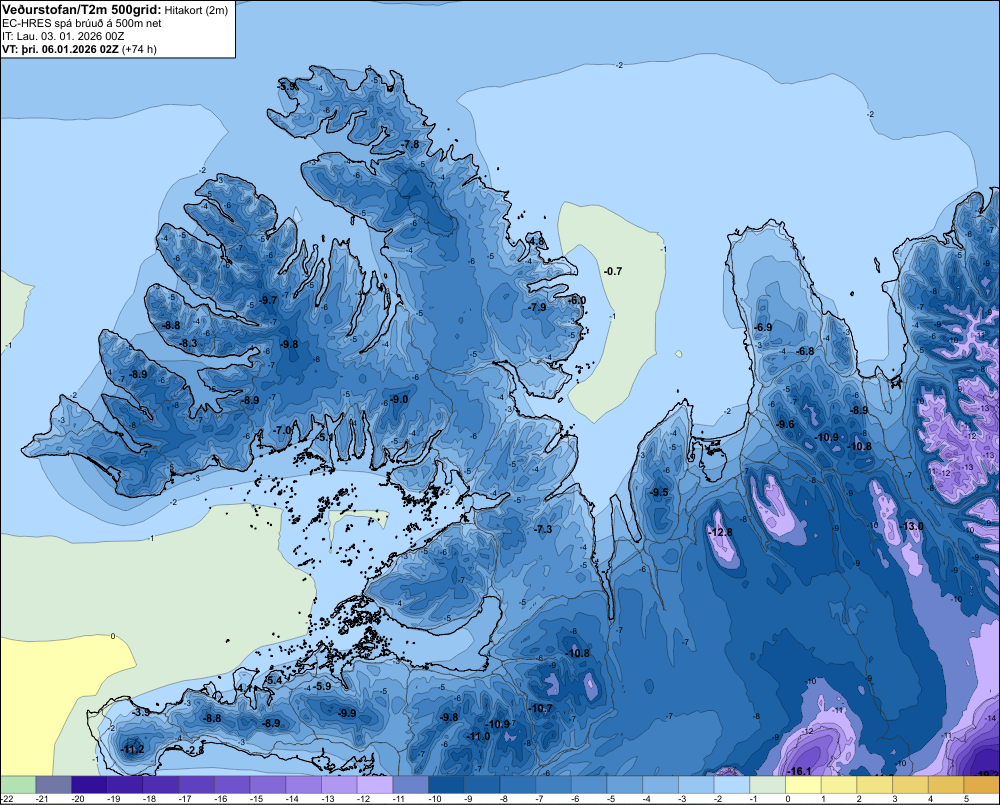Click the -9.9 temperature value

[x=347, y=713]
